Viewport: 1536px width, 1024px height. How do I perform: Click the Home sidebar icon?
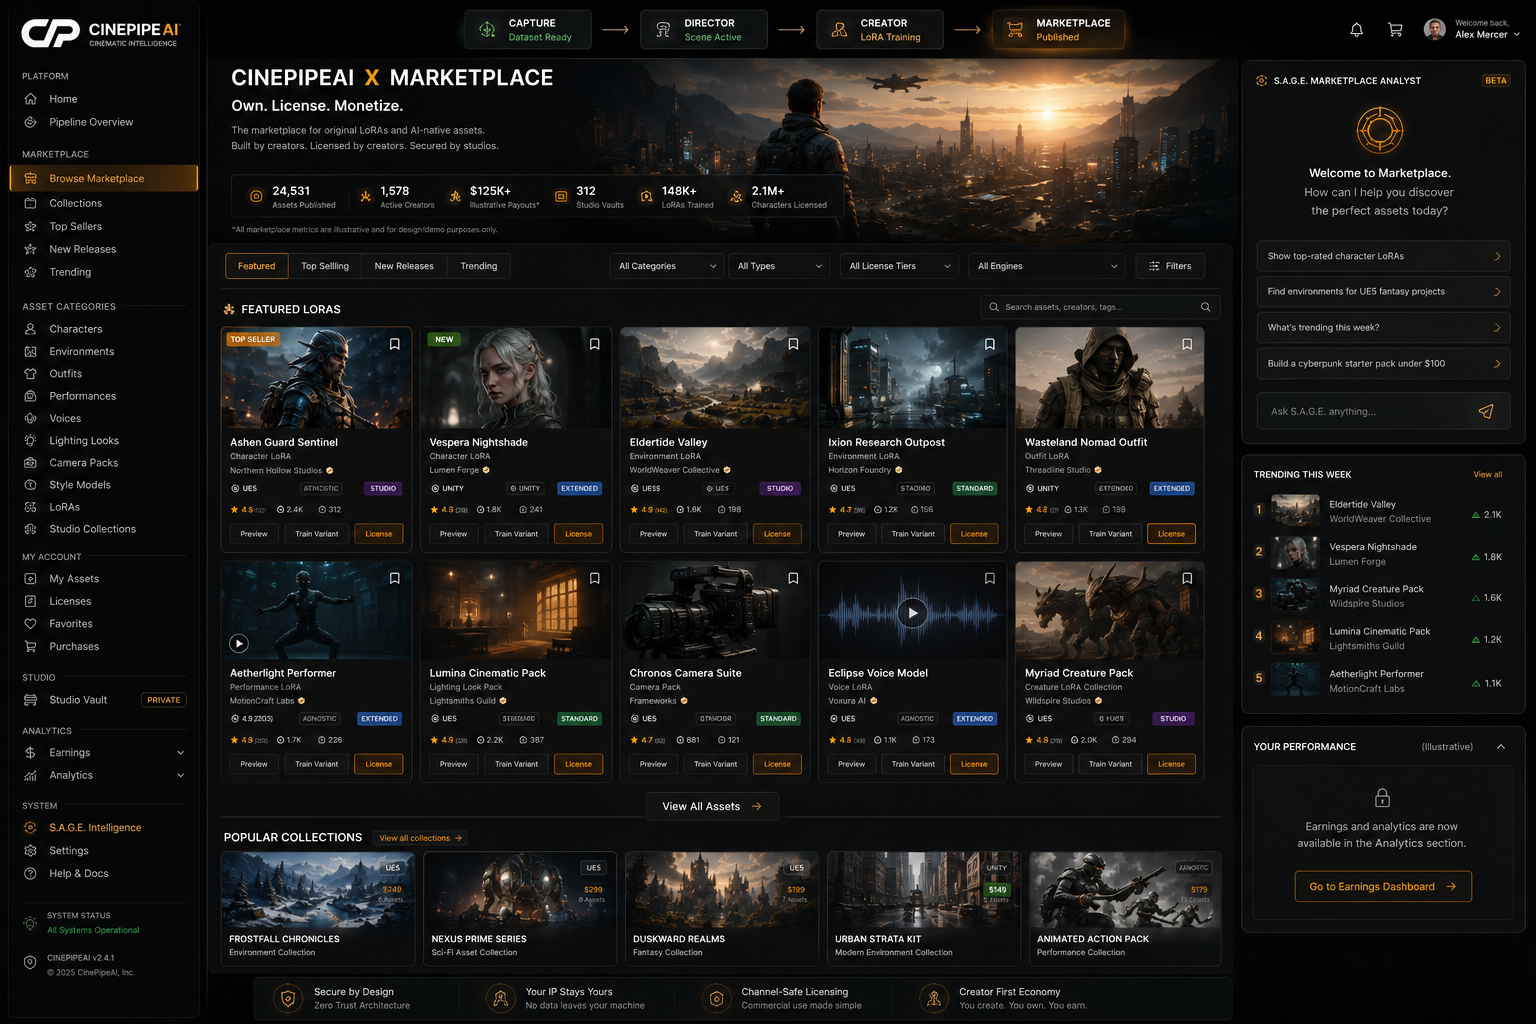(x=30, y=99)
